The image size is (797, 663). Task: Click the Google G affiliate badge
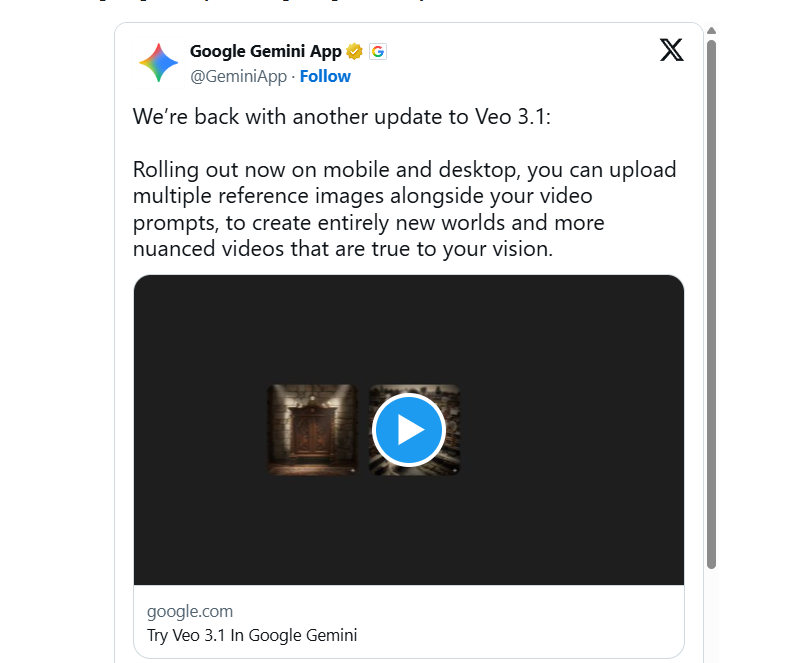pos(378,51)
